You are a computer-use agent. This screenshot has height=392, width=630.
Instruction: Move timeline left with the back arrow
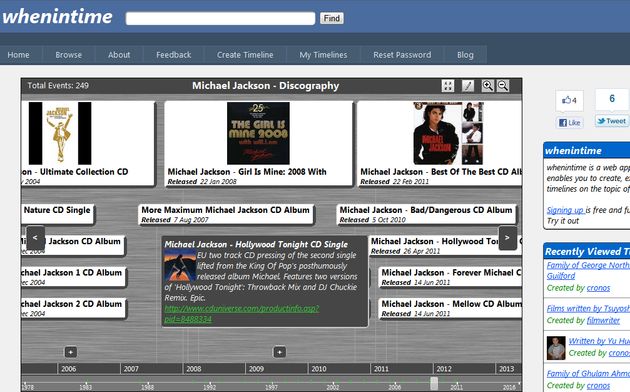tap(35, 238)
